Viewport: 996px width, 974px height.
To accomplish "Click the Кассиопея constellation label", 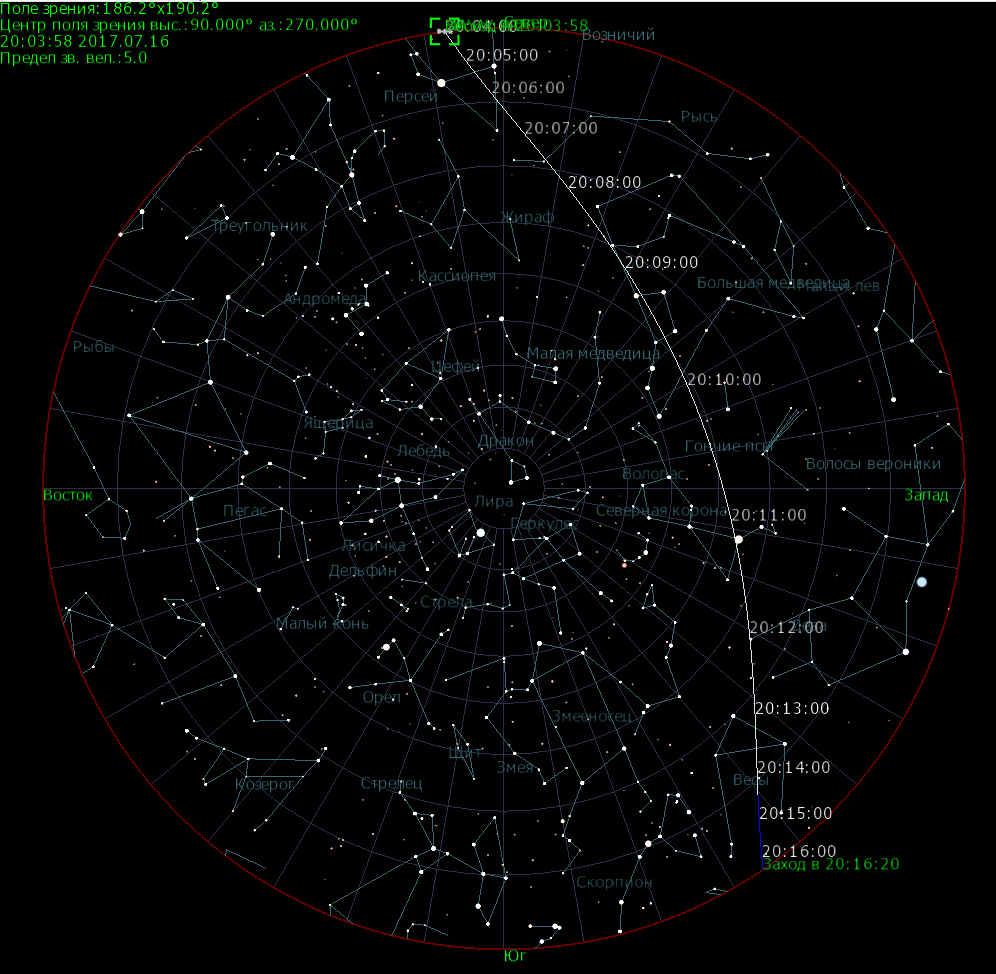I will click(x=457, y=276).
